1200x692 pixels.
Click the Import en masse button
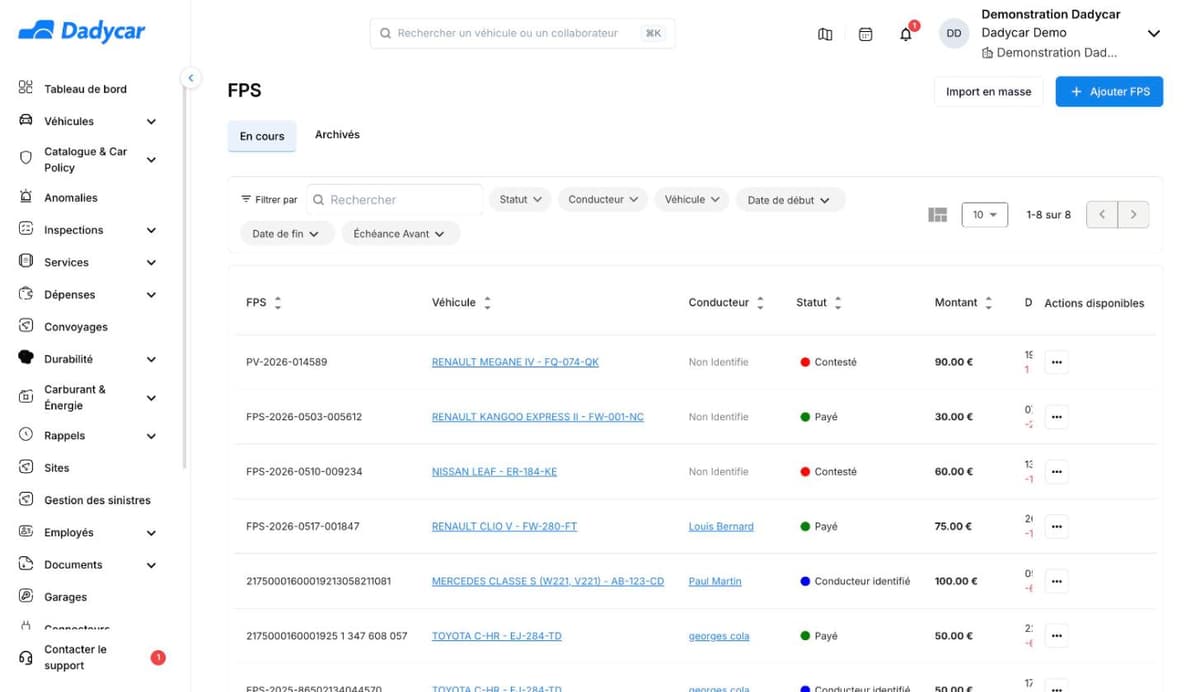[988, 91]
